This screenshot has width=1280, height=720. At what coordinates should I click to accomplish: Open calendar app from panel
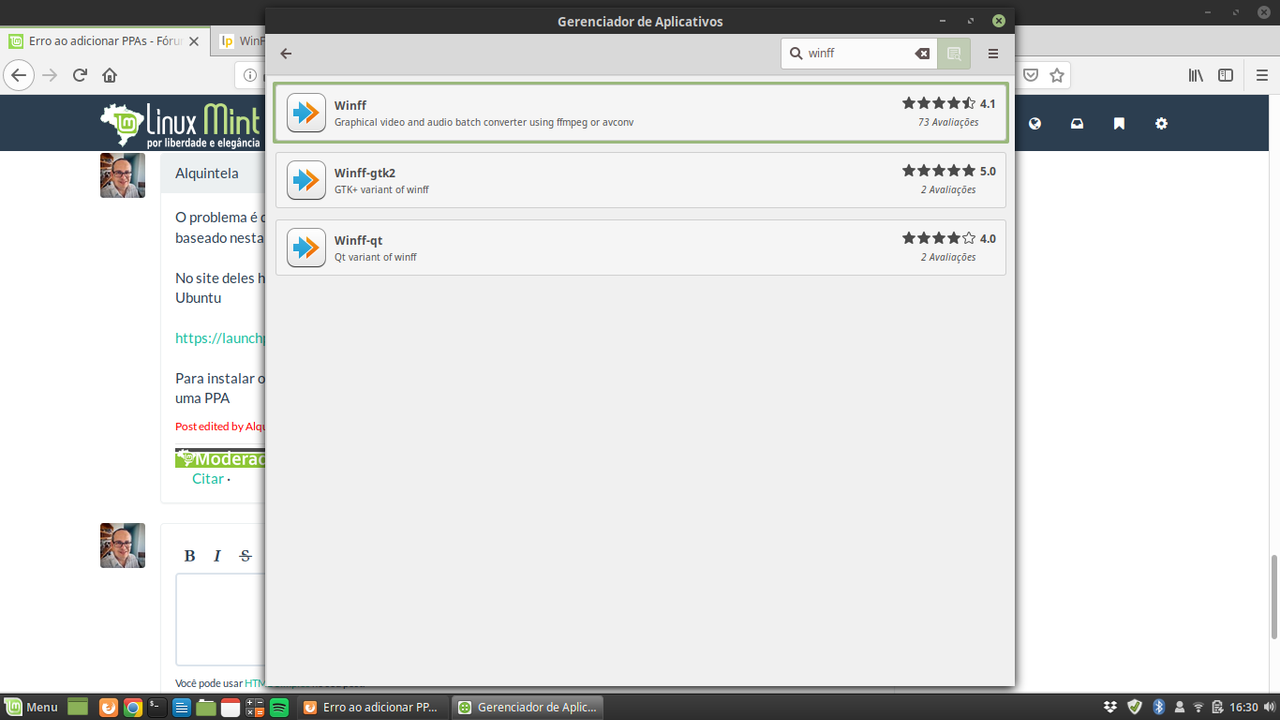pos(230,707)
